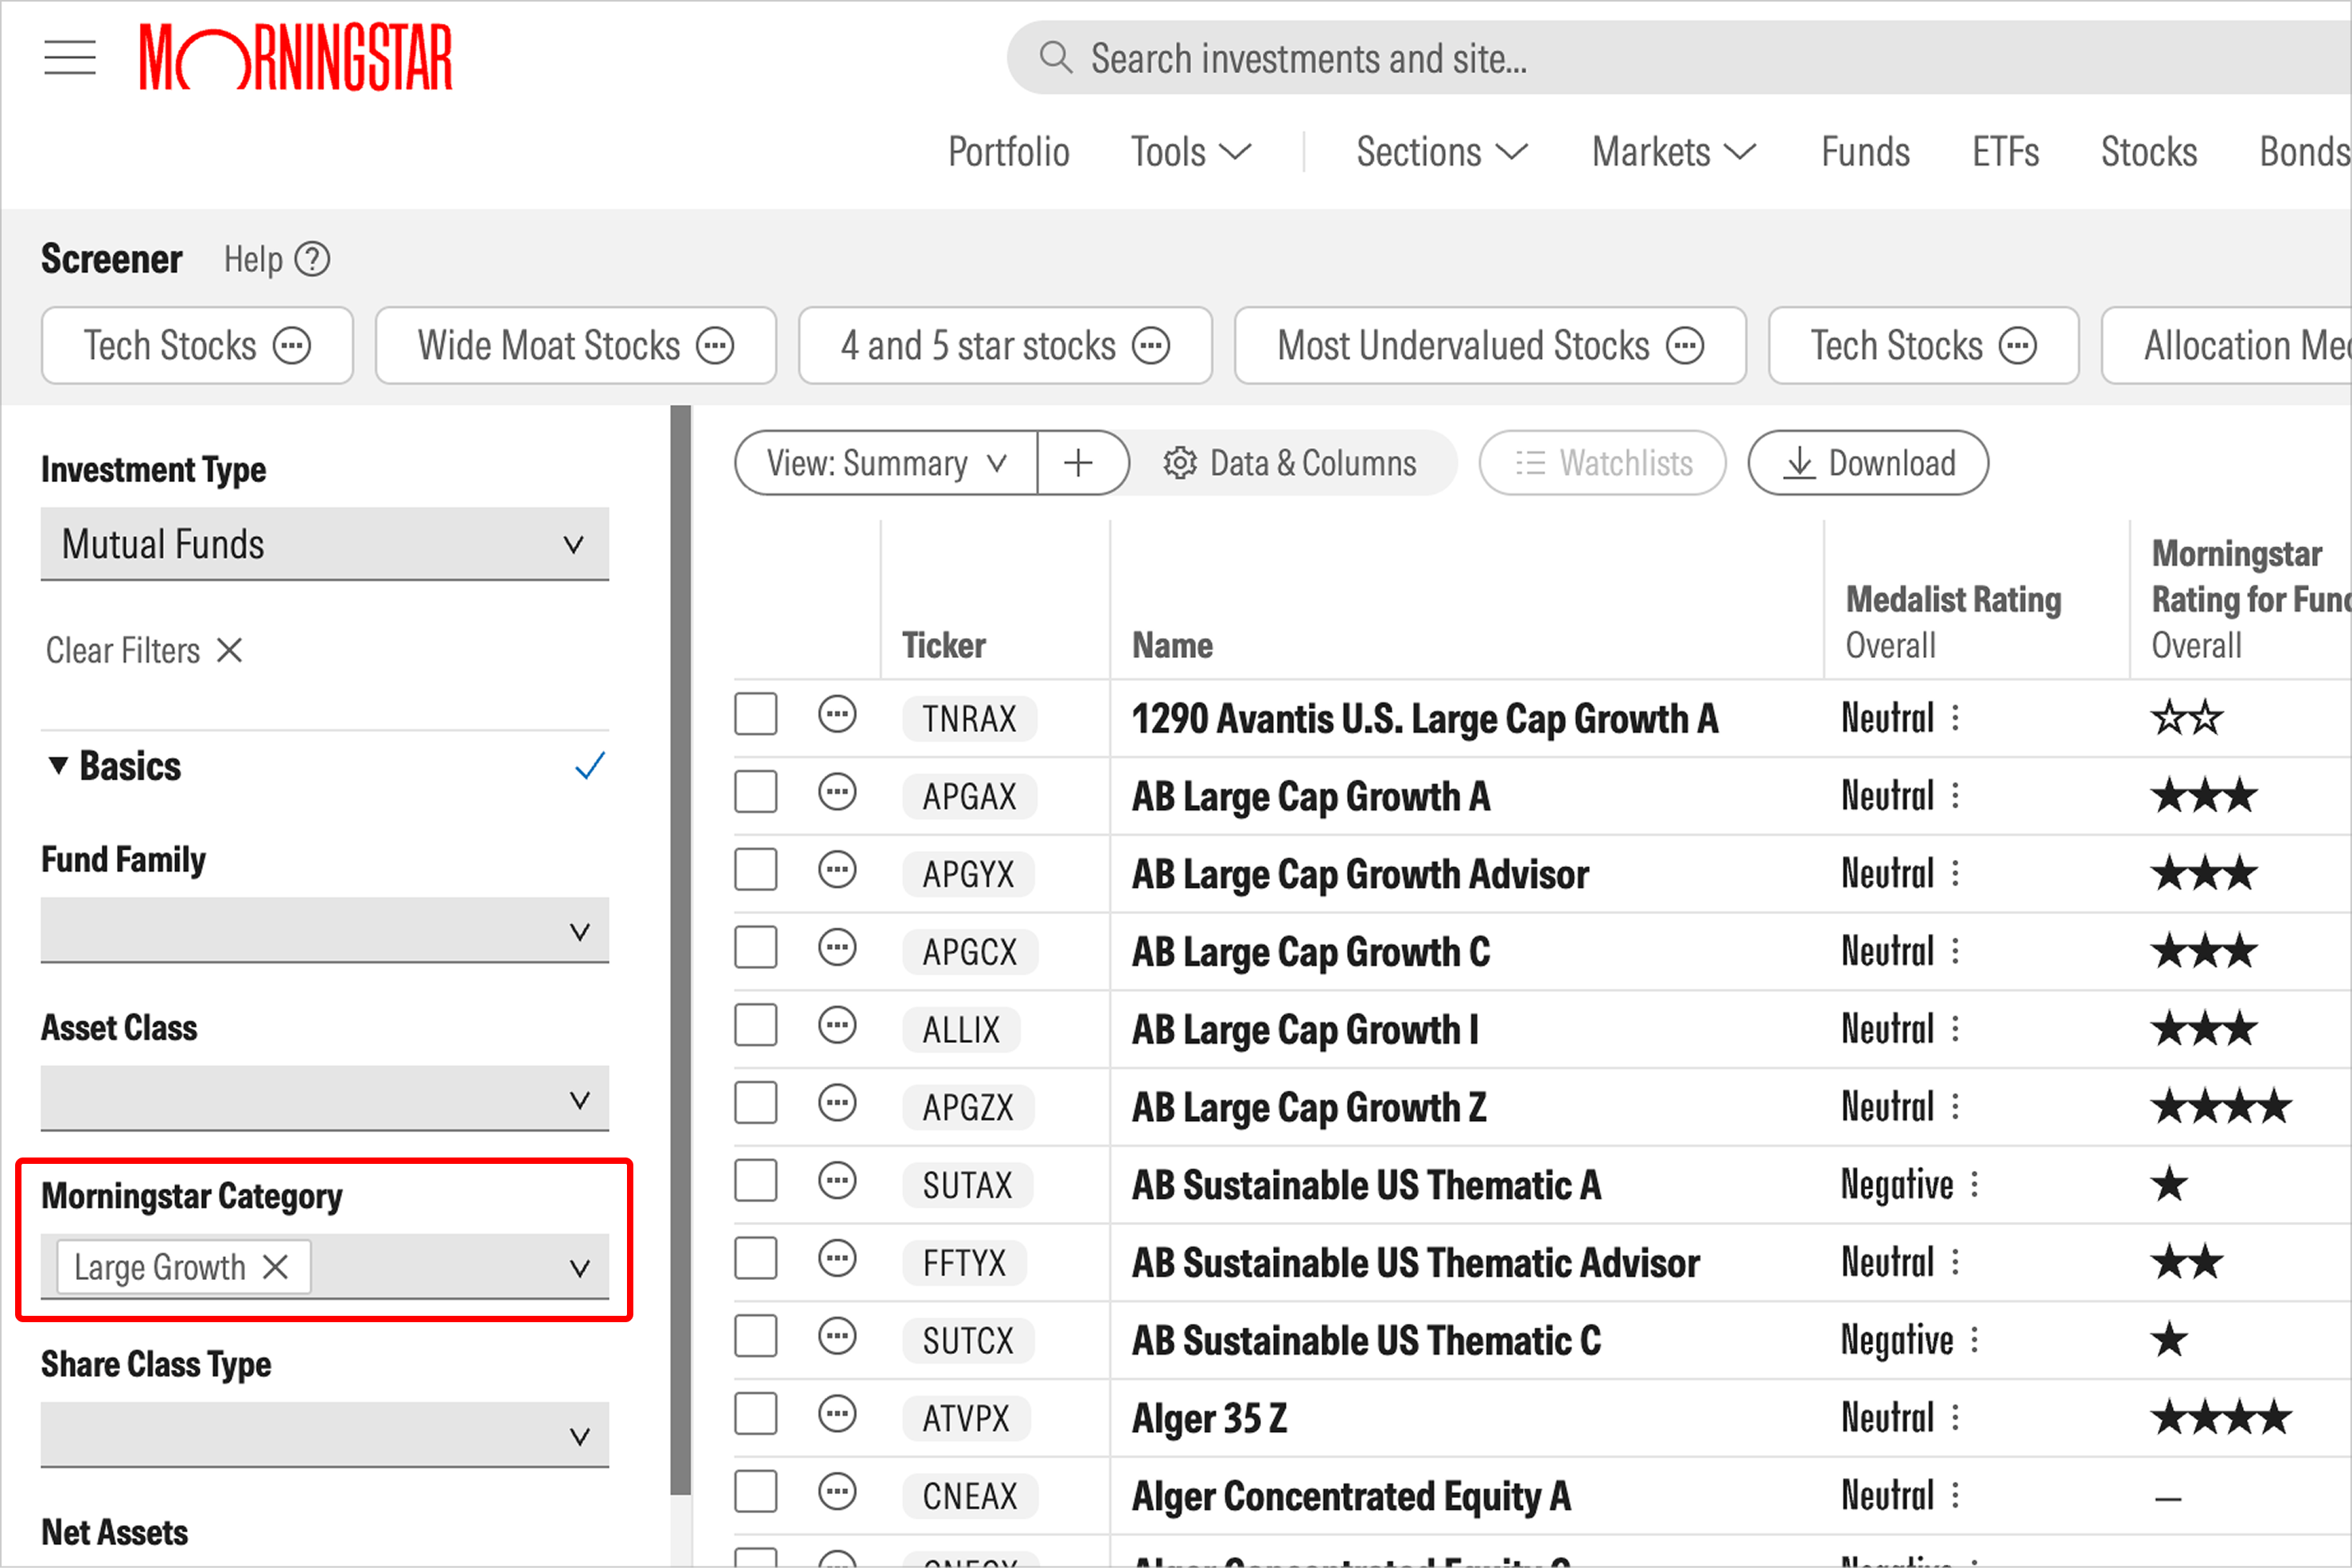Remove the Large Growth category tag
The width and height of the screenshot is (2352, 1568).
click(x=275, y=1267)
